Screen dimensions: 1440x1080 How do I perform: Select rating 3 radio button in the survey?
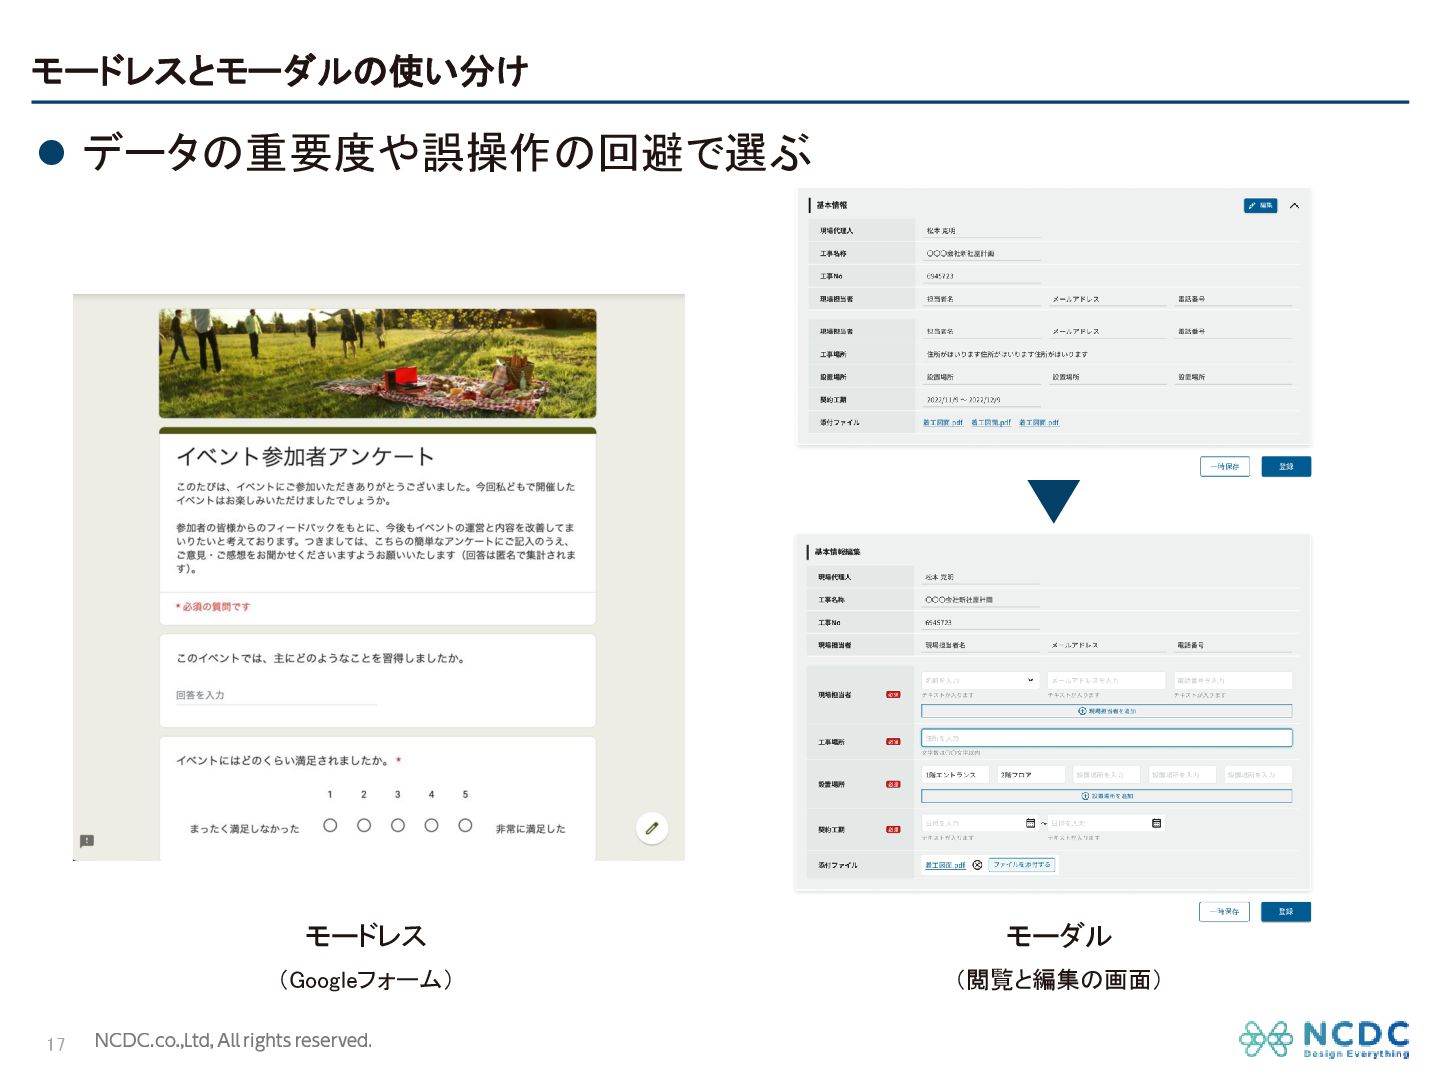(398, 825)
